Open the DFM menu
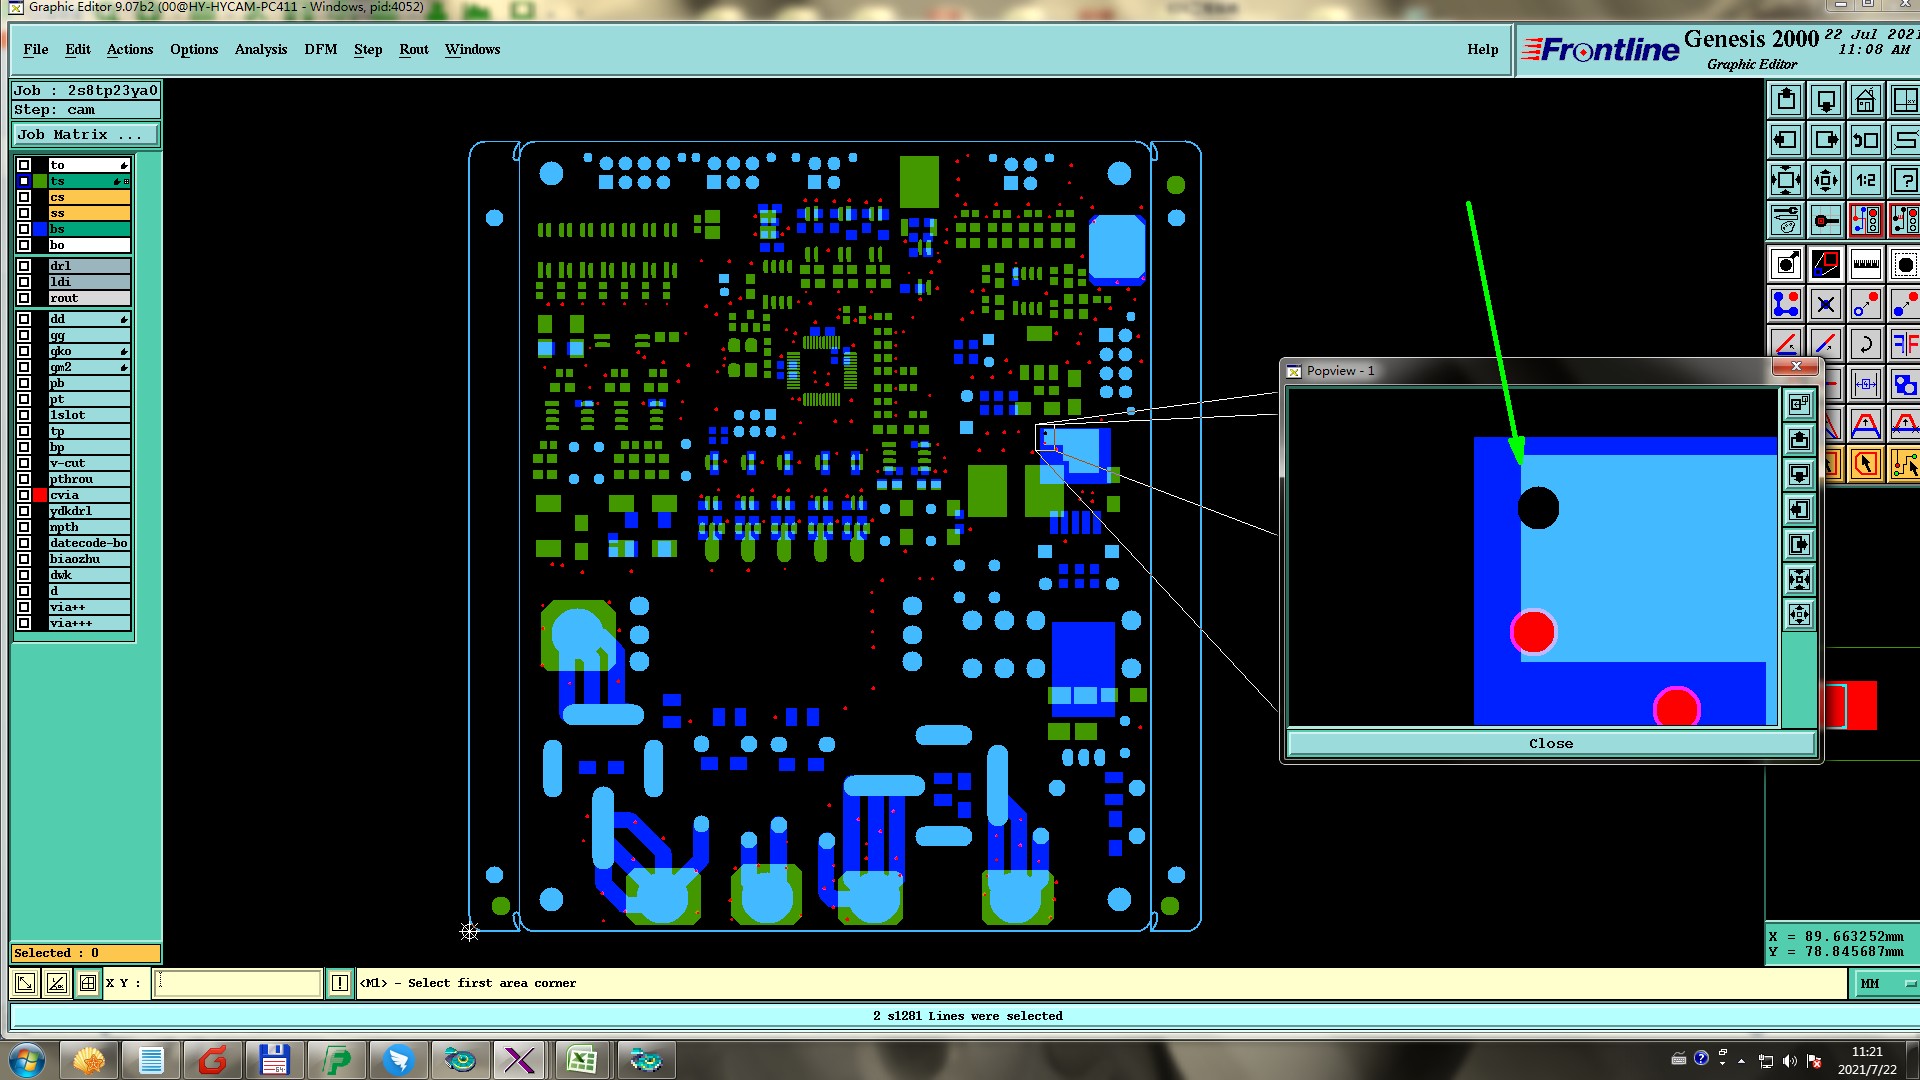This screenshot has height=1080, width=1920. [320, 49]
